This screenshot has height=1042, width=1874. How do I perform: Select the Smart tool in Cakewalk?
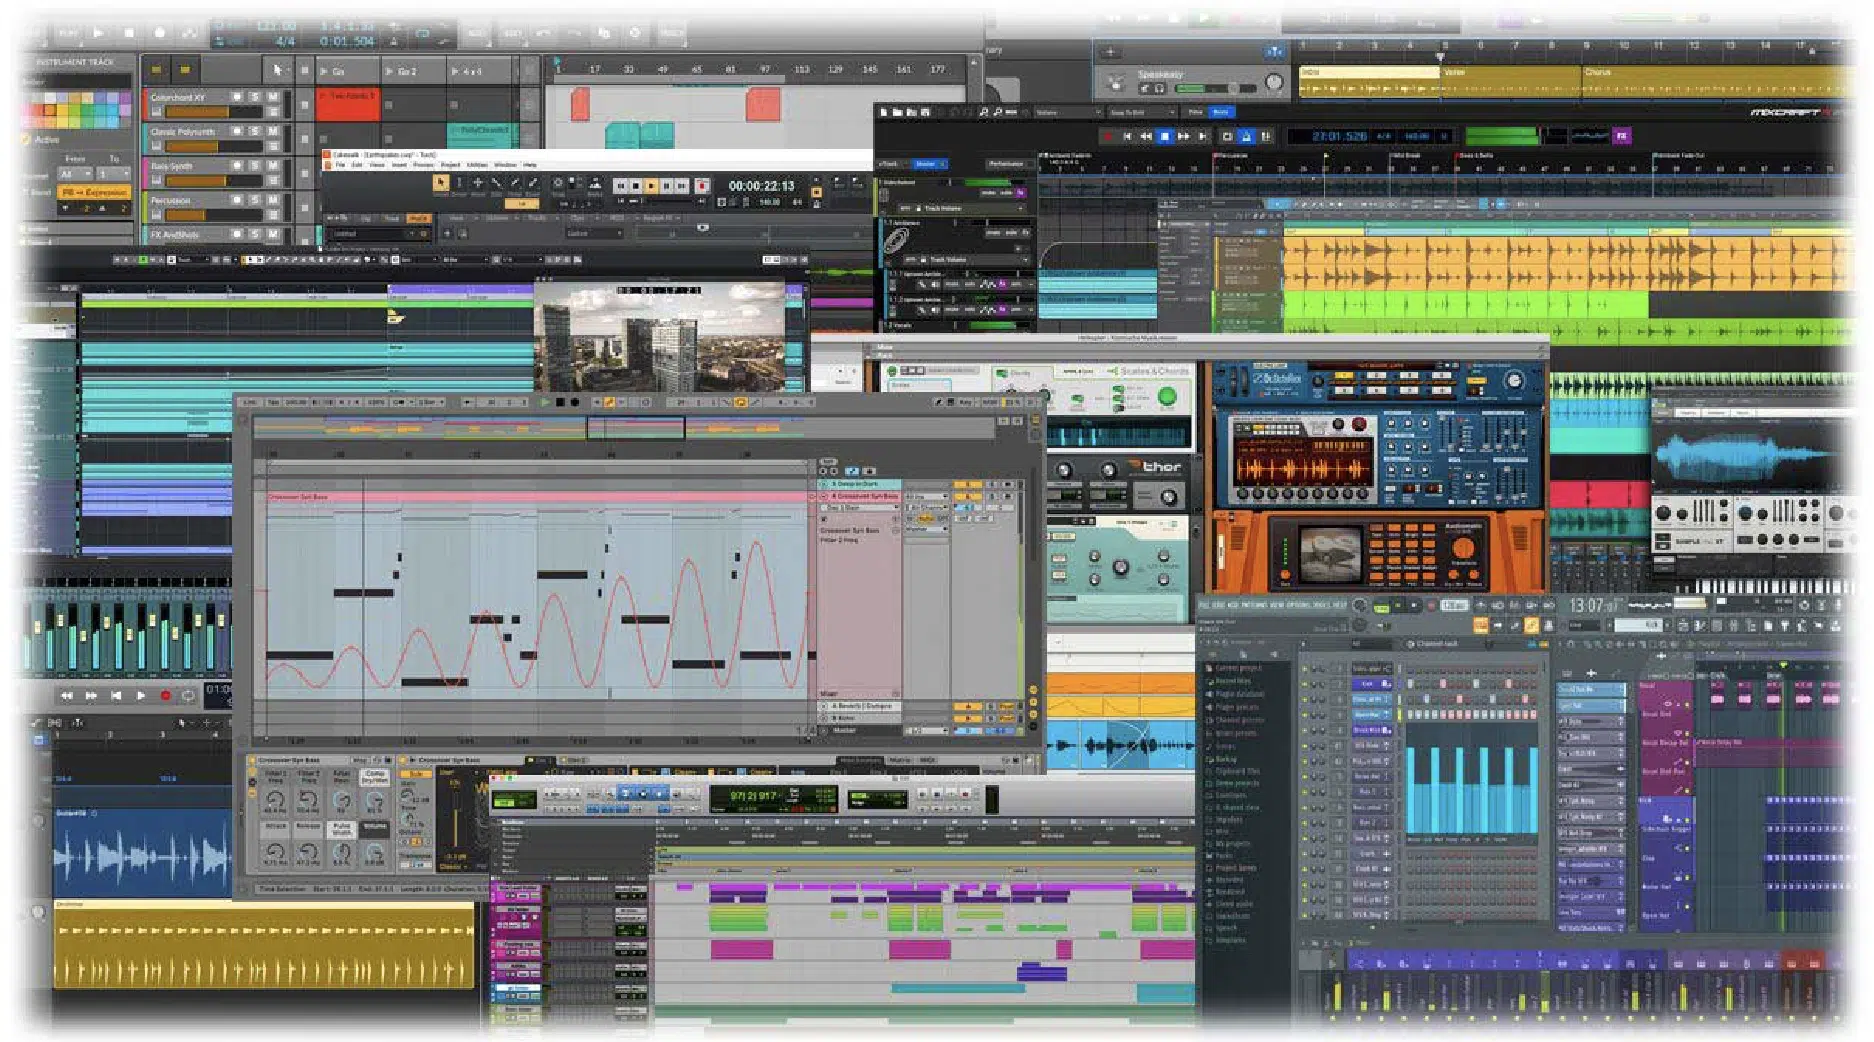coord(440,183)
